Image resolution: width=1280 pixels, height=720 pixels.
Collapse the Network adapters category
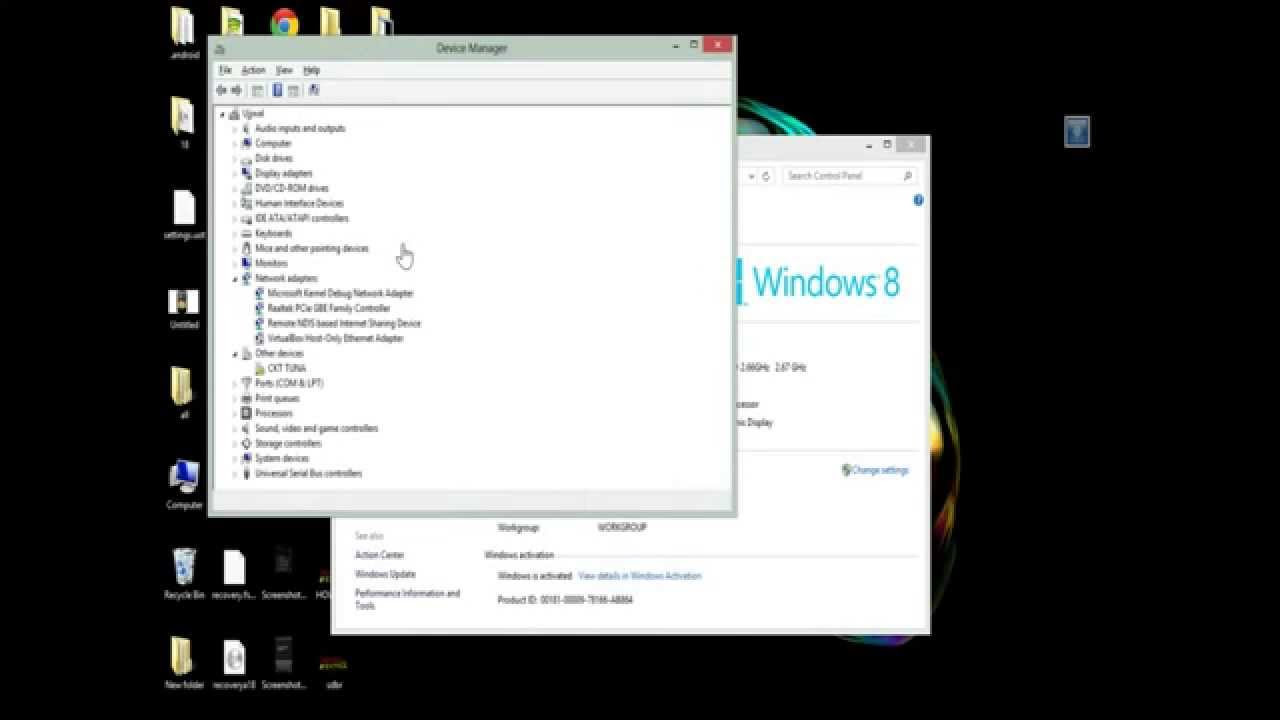tap(235, 279)
